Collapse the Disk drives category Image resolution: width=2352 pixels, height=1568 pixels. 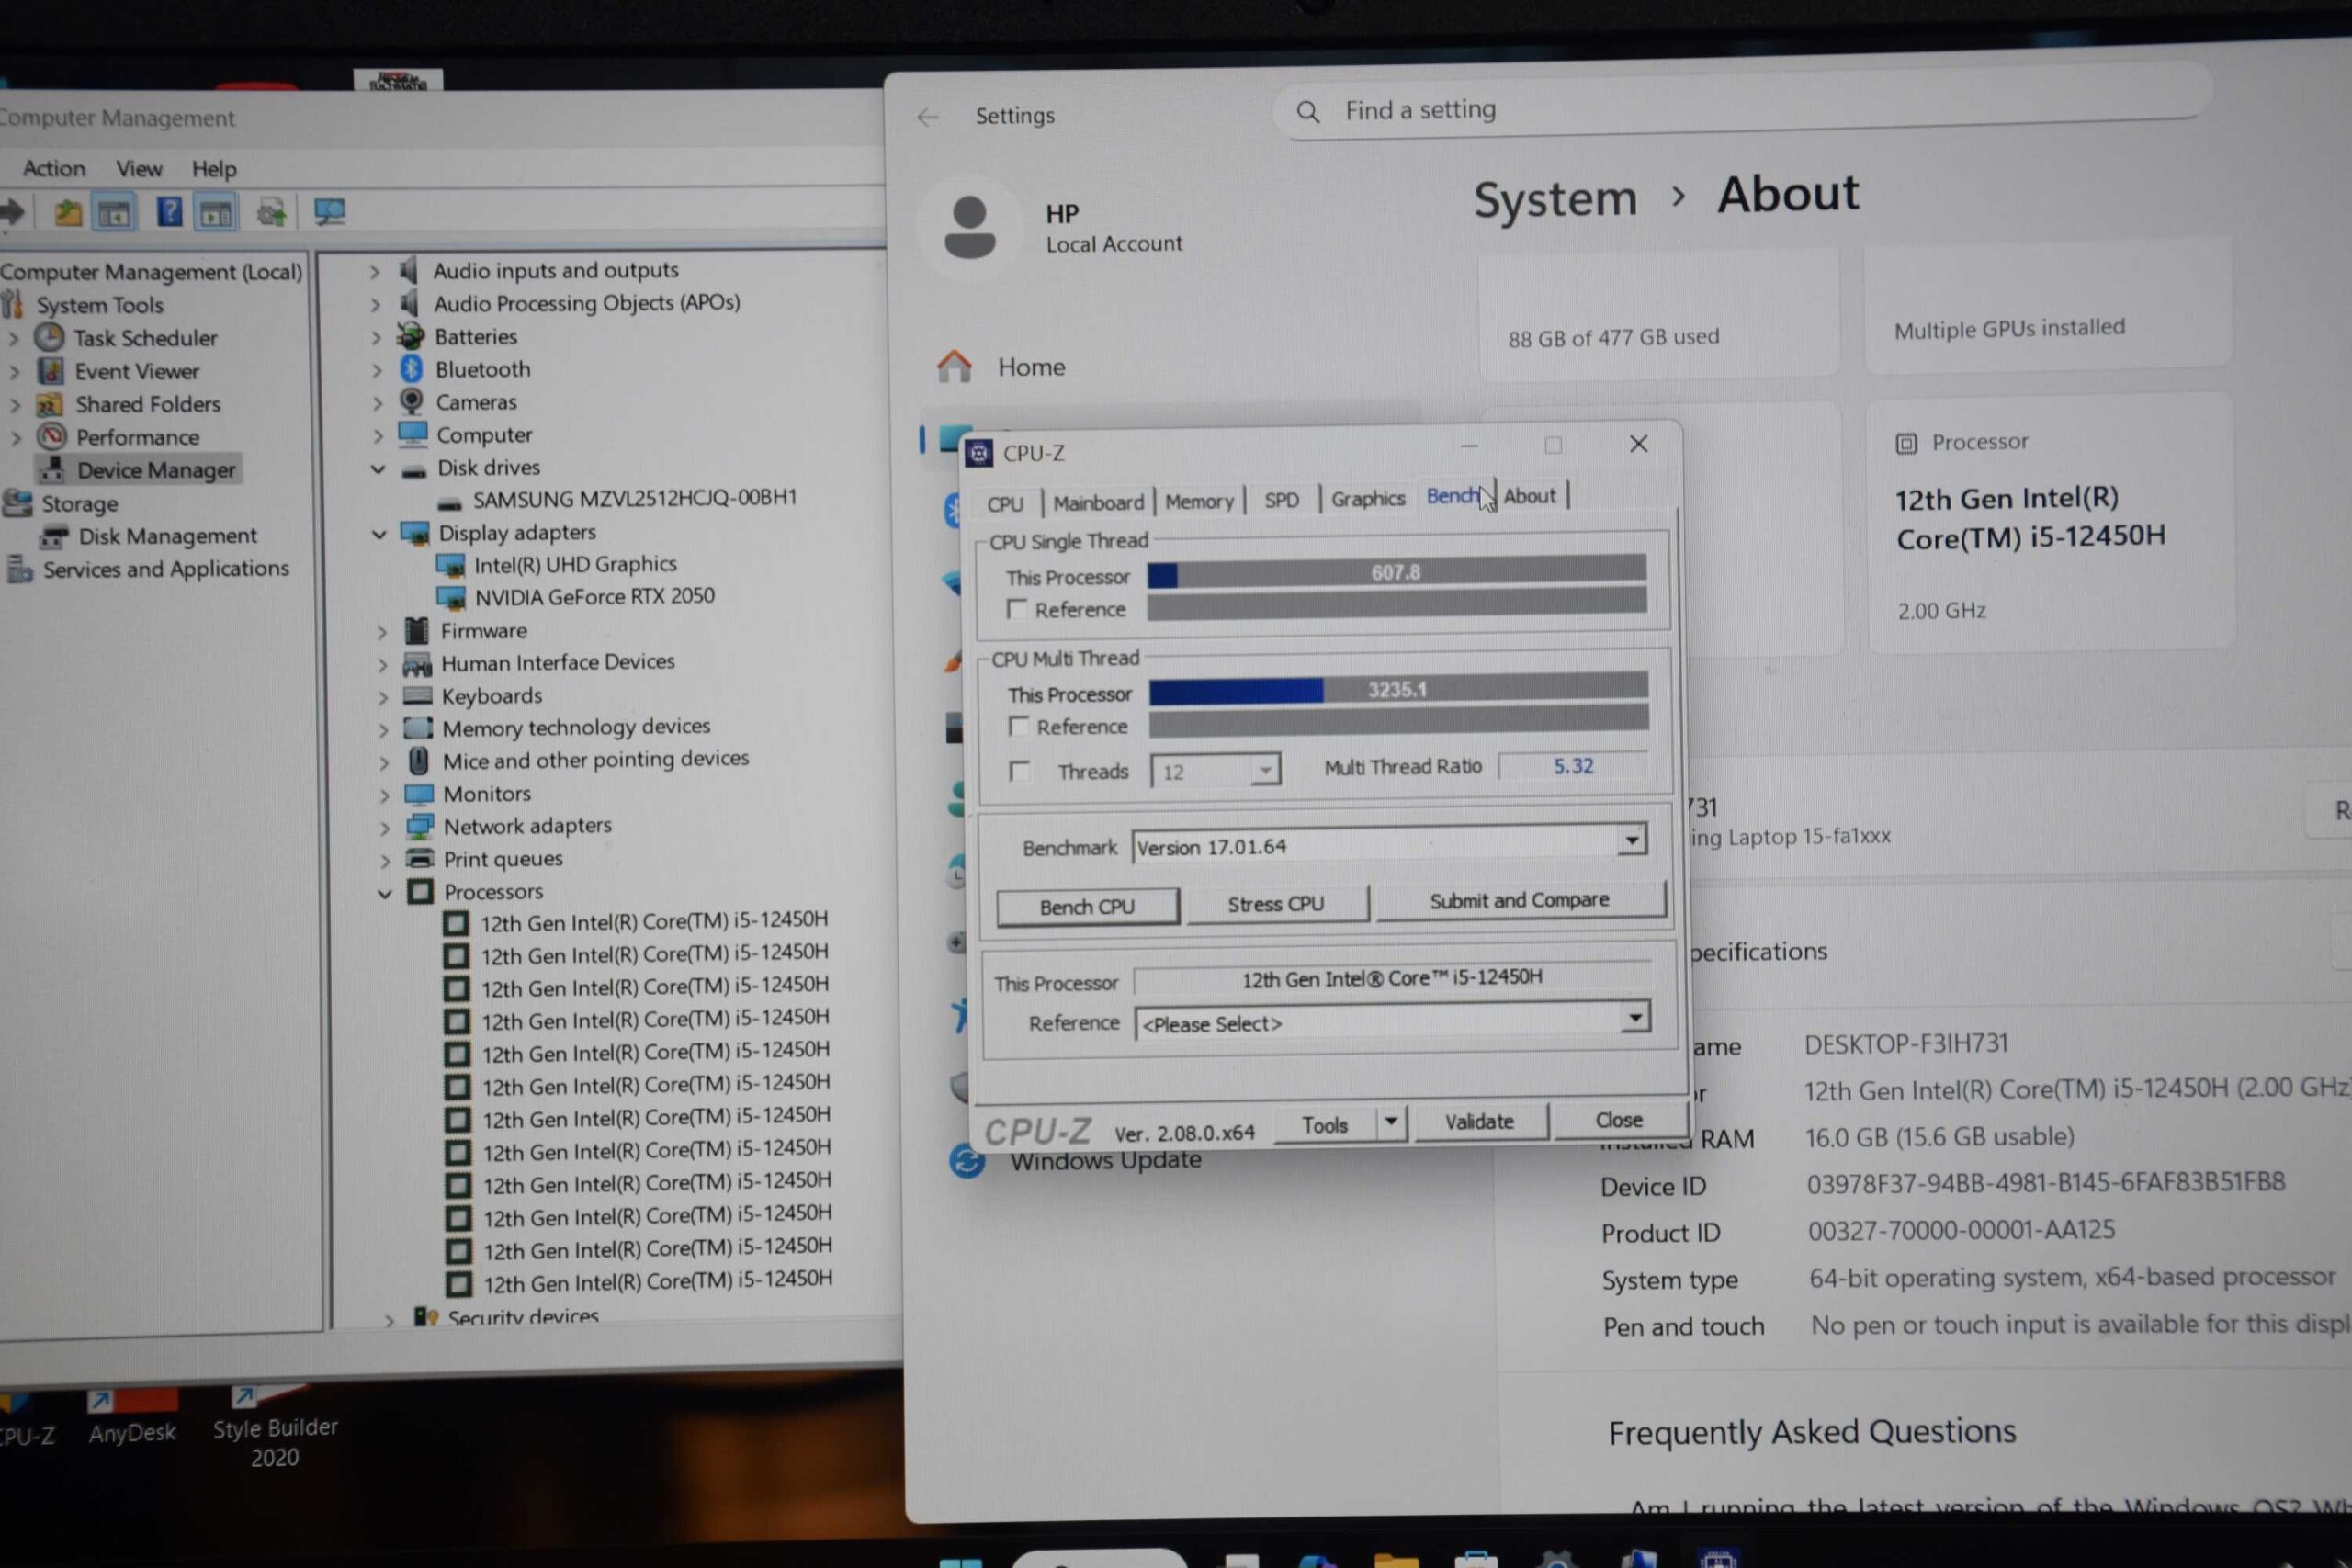[378, 468]
